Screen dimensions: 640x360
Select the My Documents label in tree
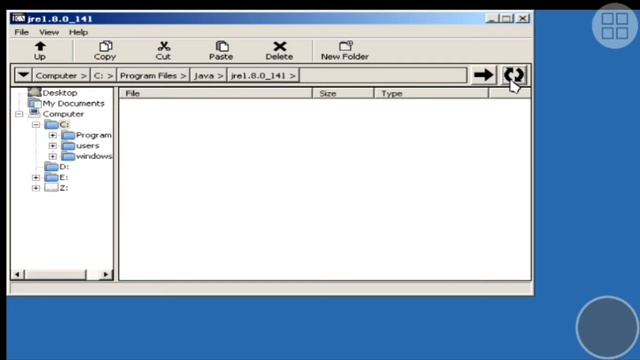pyautogui.click(x=73, y=103)
